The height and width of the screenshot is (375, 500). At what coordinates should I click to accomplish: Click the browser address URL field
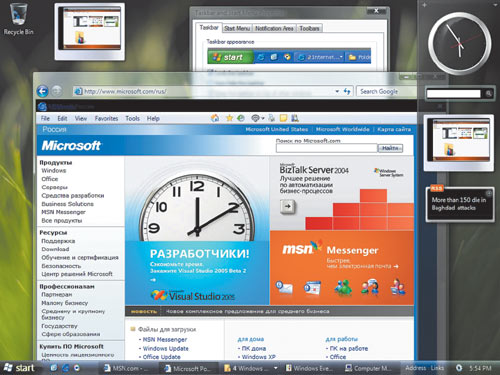[207, 91]
